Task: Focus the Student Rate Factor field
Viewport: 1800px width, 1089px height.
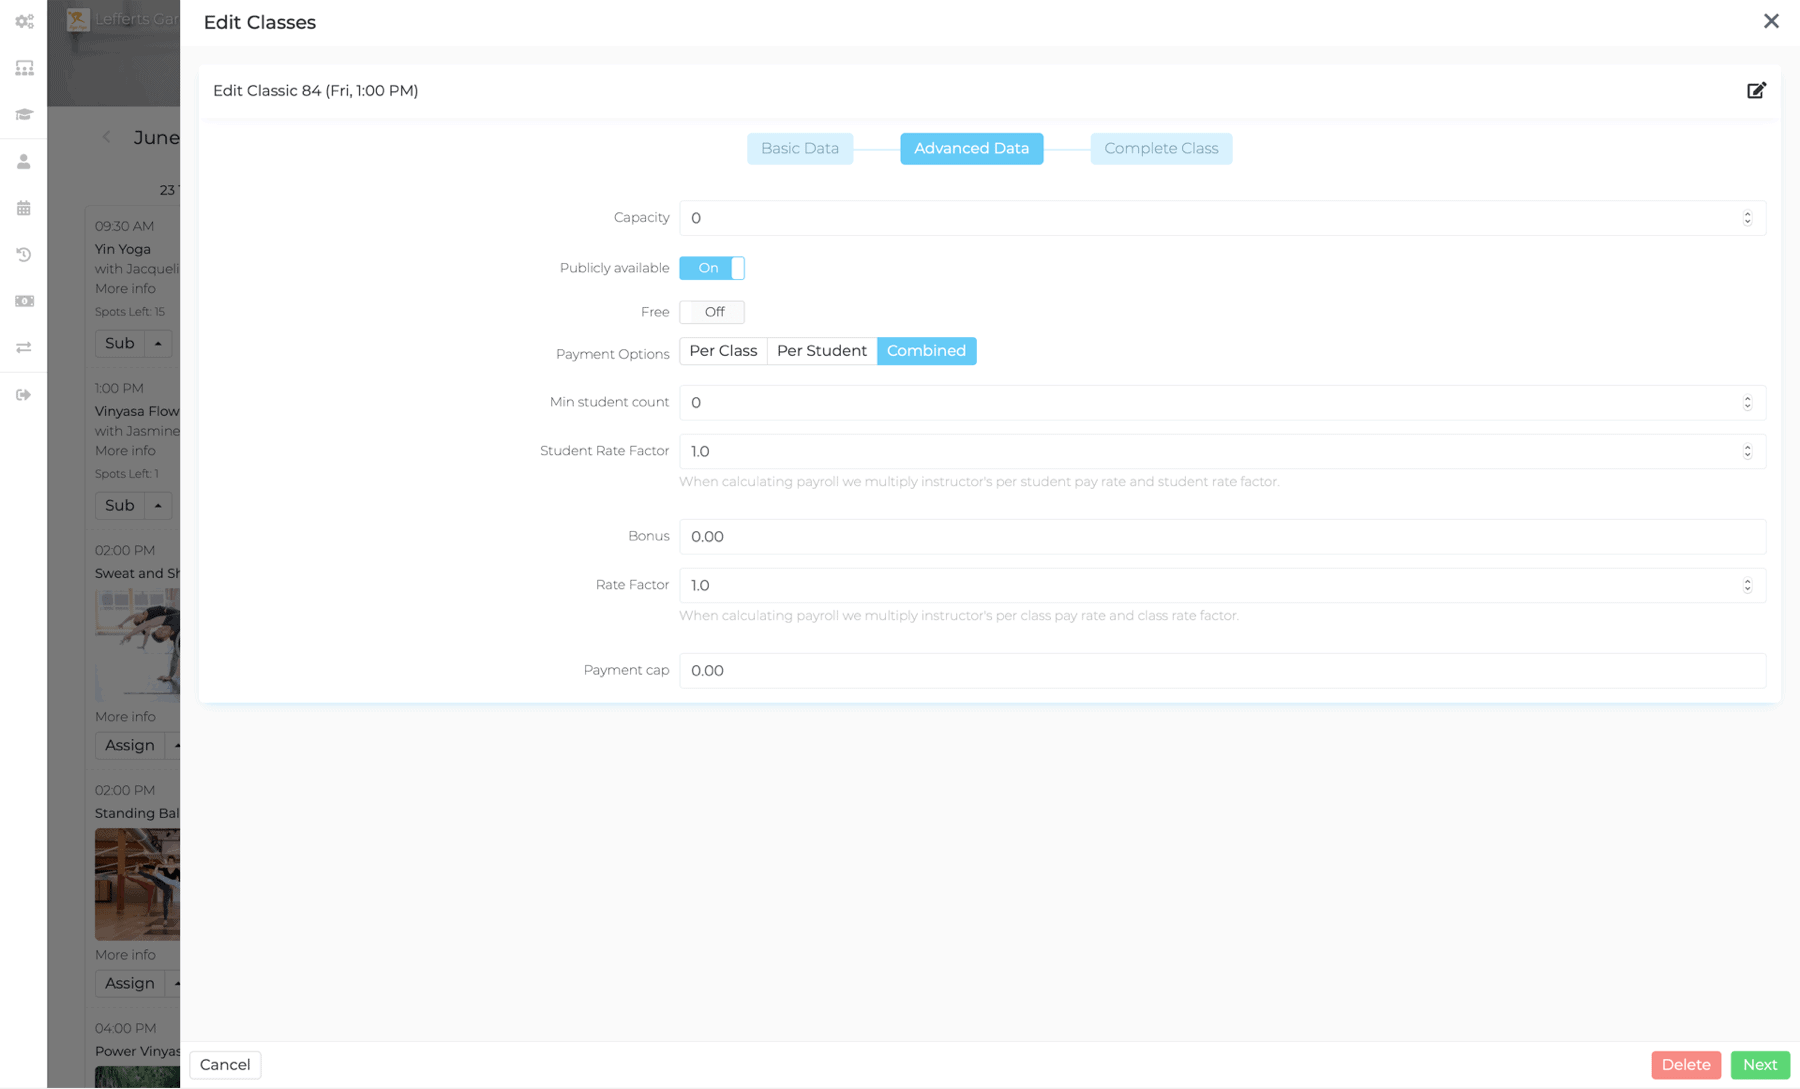Action: coord(1222,451)
